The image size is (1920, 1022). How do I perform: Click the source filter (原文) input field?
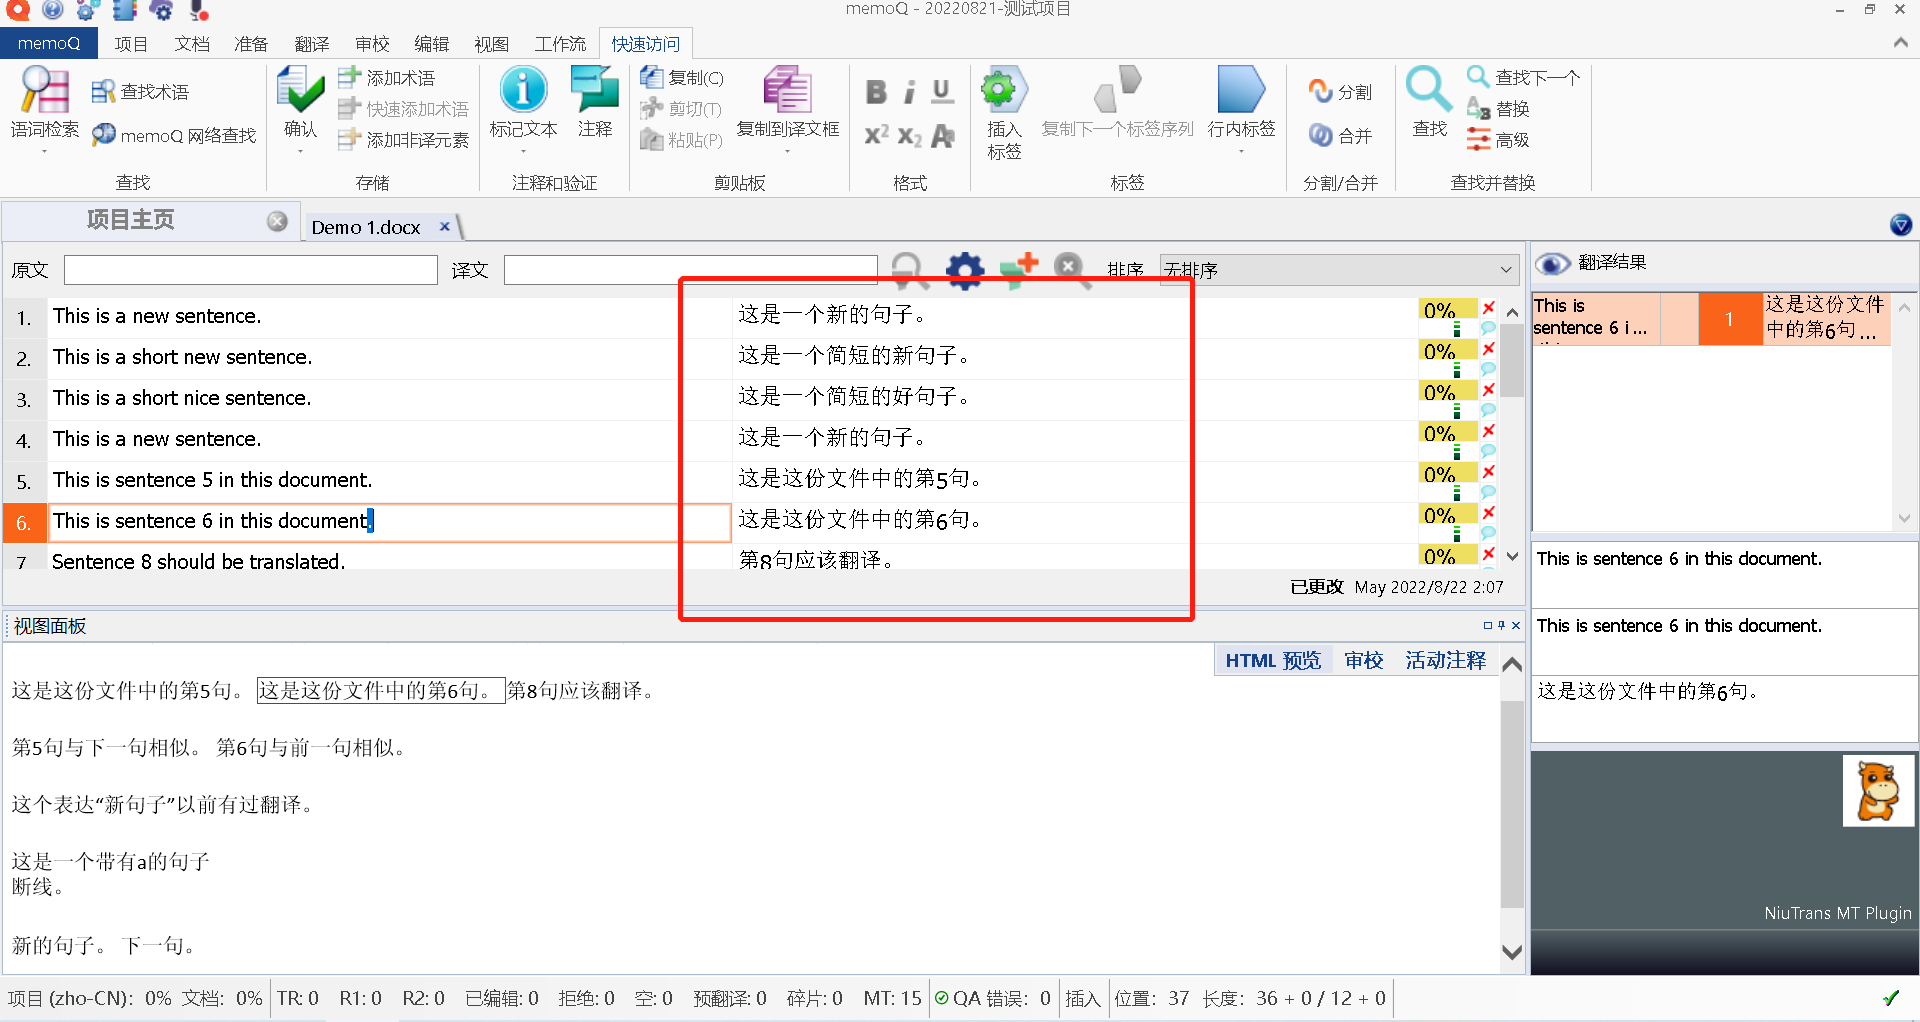point(251,270)
